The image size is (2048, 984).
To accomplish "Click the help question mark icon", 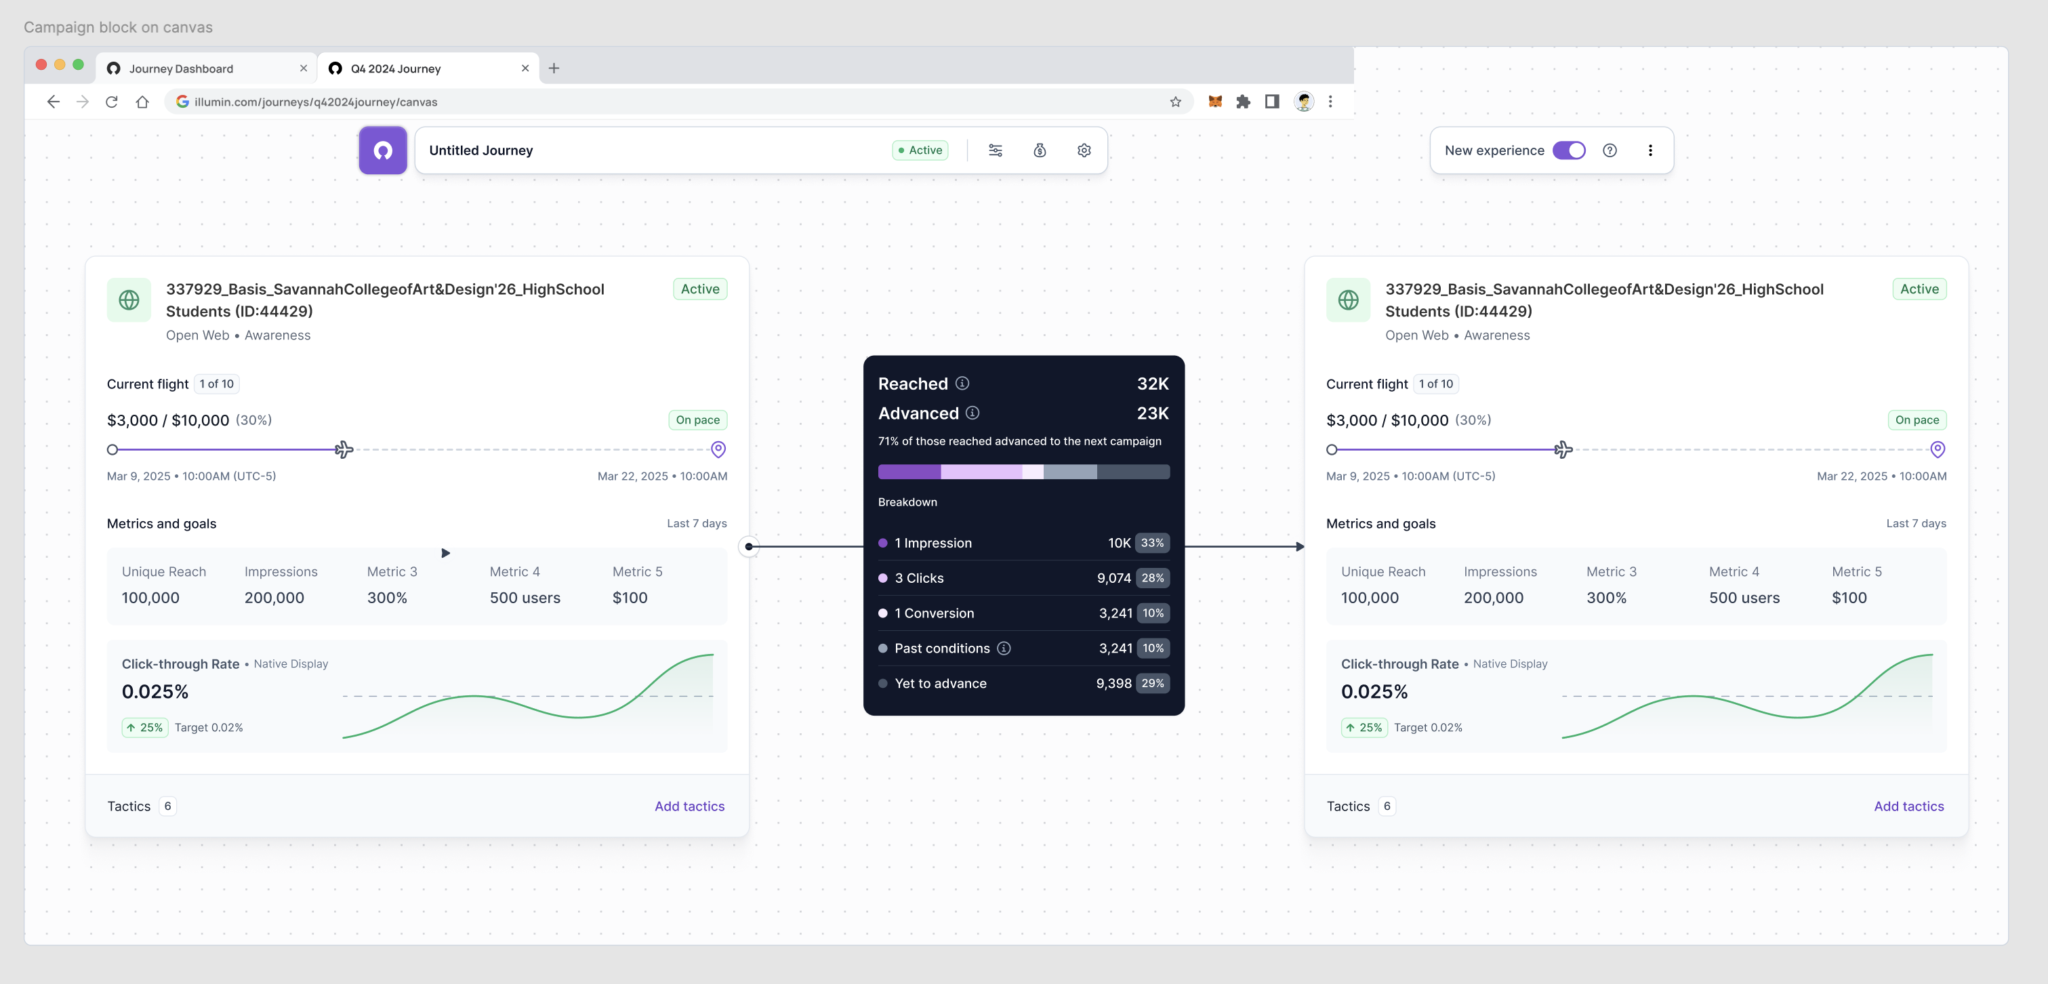I will 1610,150.
